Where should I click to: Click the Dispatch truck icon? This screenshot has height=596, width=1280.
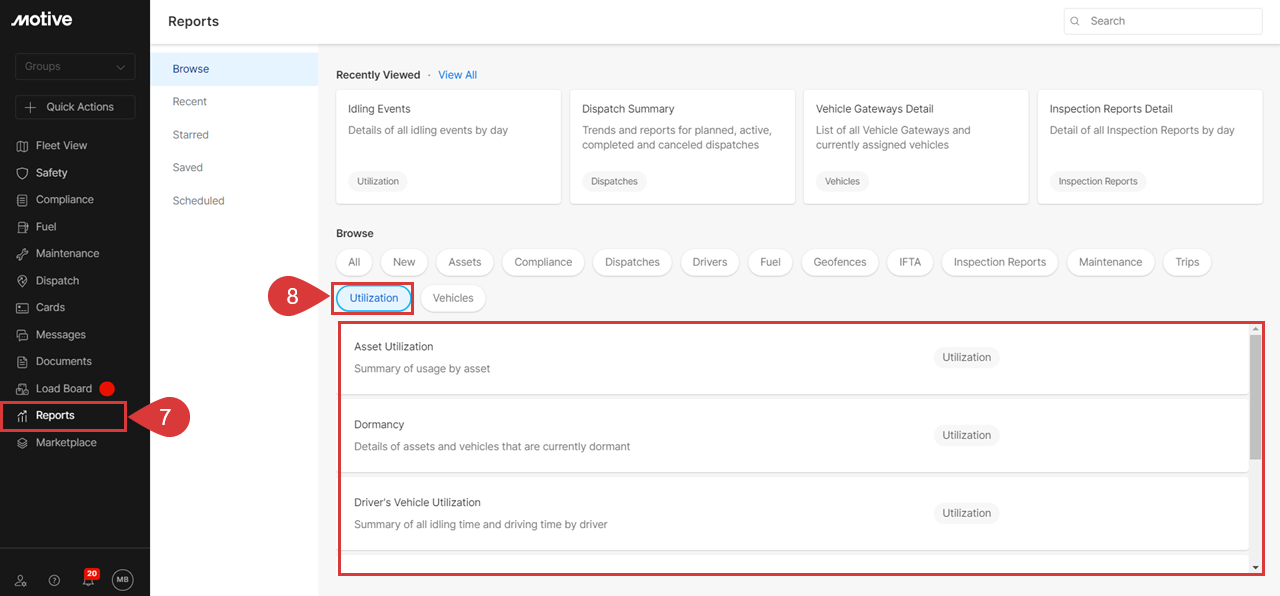click(x=22, y=281)
